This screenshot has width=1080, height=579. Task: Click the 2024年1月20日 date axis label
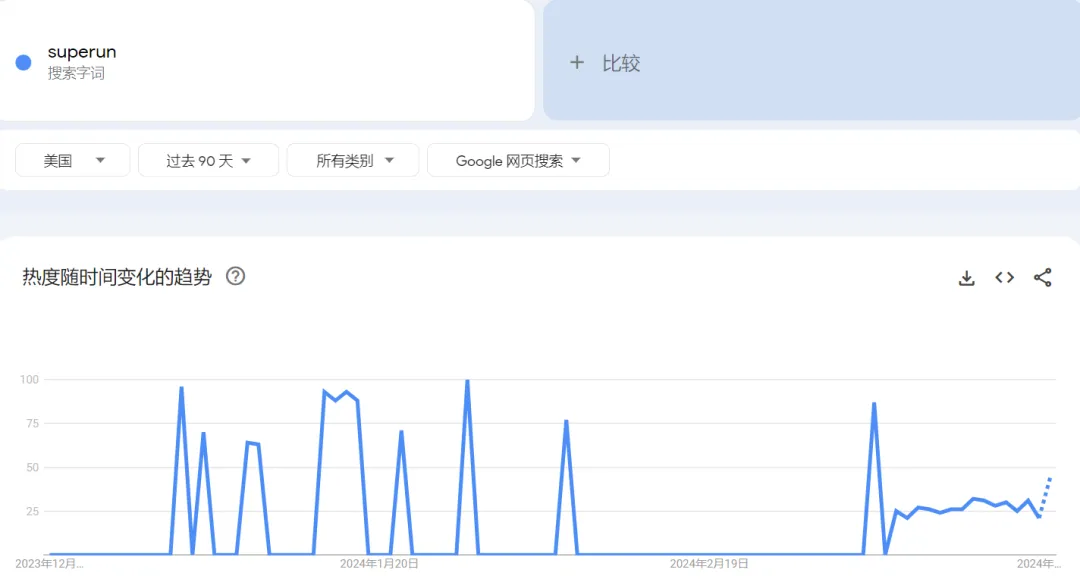tap(379, 564)
